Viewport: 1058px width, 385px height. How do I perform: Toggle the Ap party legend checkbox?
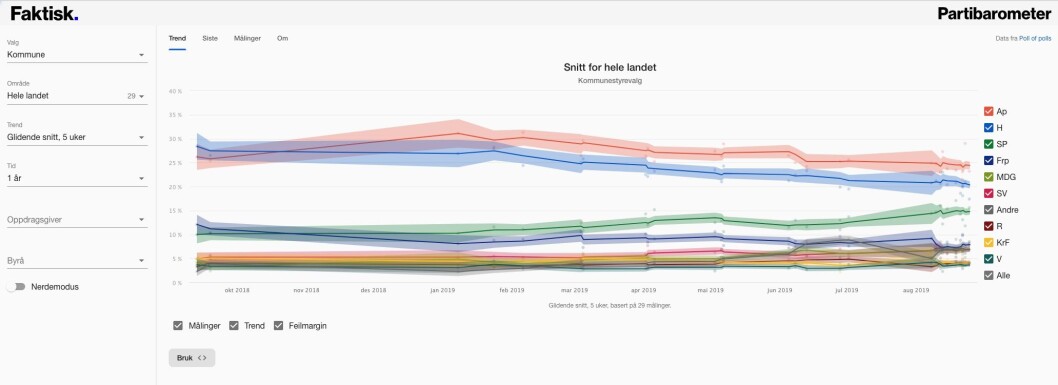pyautogui.click(x=989, y=111)
